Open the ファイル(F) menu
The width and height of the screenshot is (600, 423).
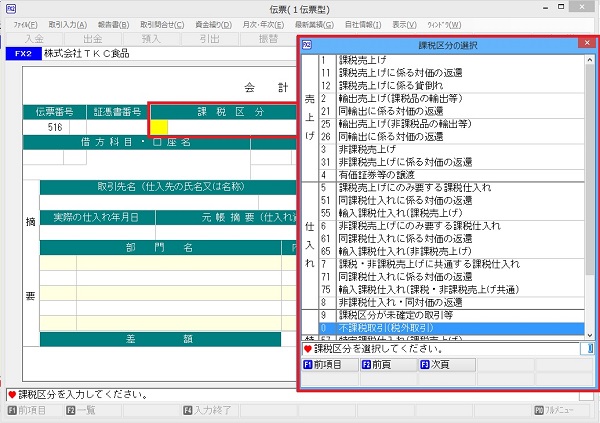[25, 25]
